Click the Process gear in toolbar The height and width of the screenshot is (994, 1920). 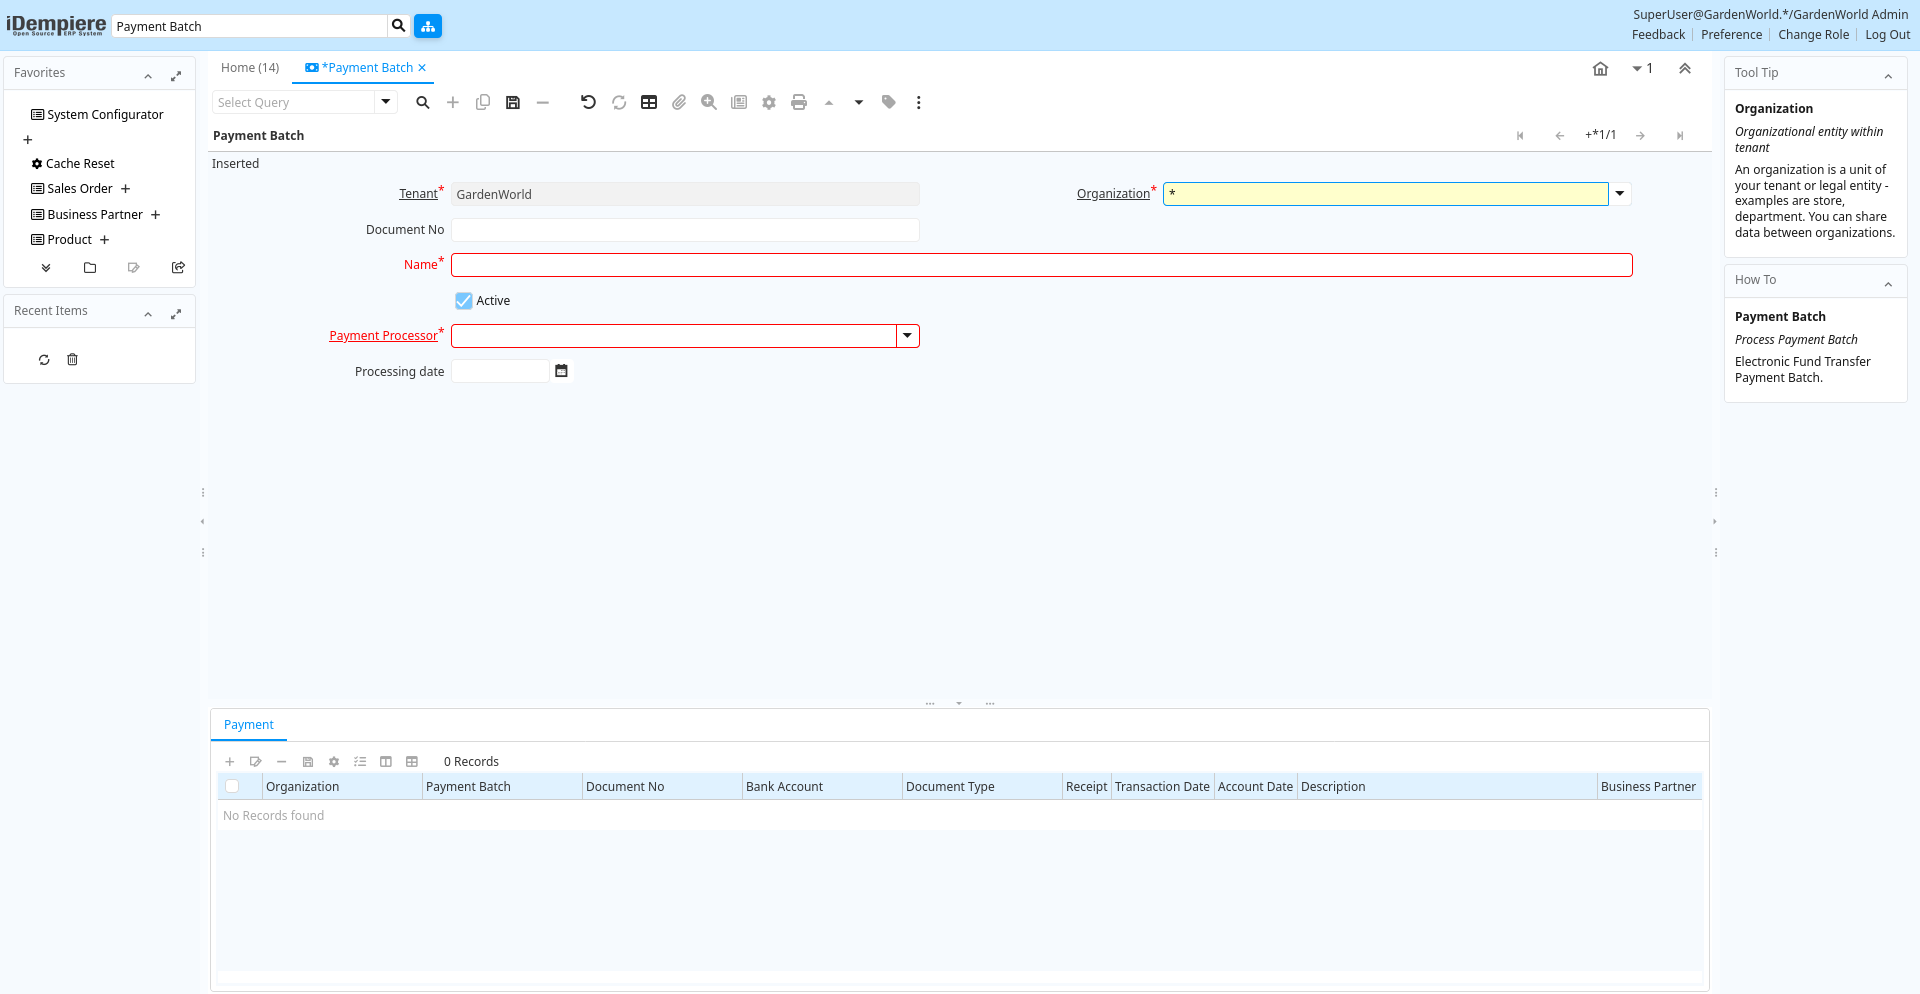769,102
